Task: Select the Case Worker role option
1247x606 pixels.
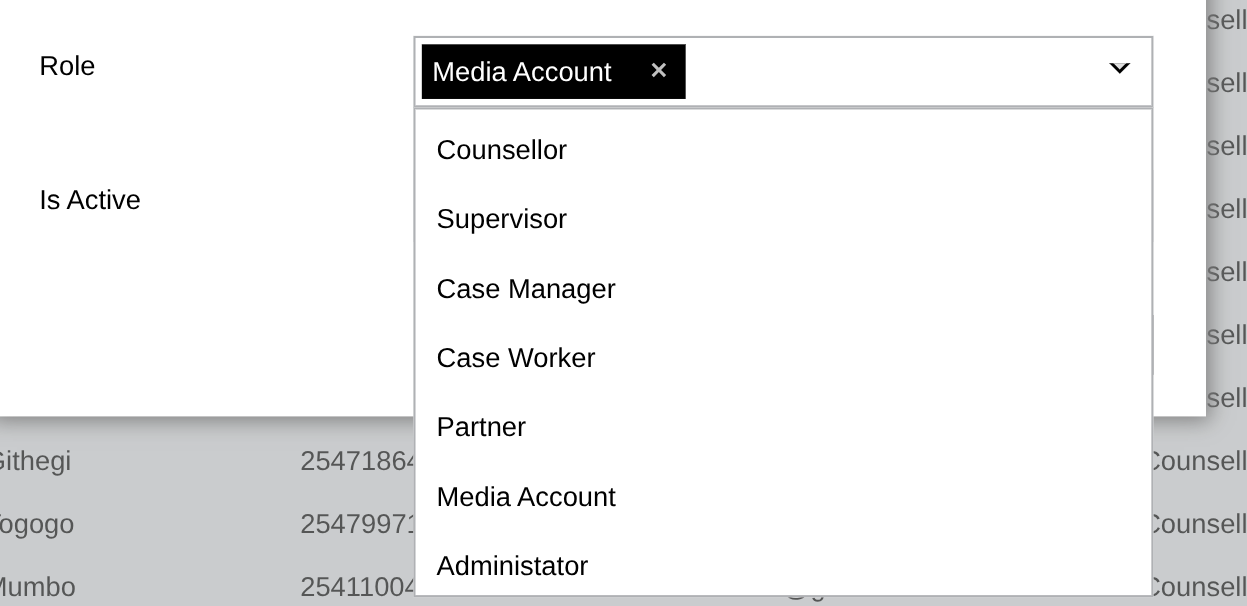Action: (516, 357)
